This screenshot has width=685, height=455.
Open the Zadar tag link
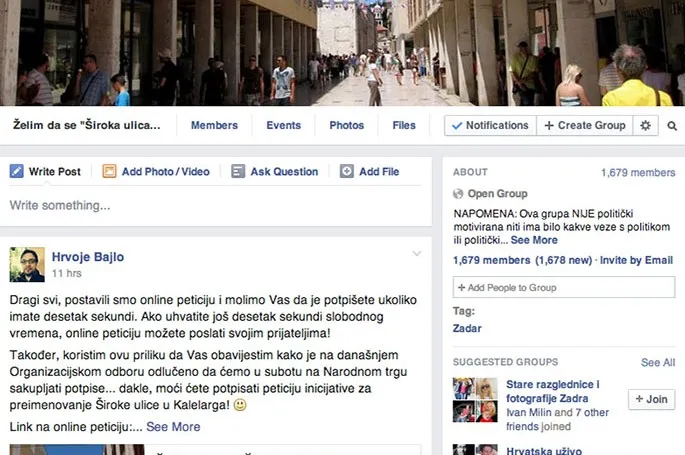[x=467, y=328]
